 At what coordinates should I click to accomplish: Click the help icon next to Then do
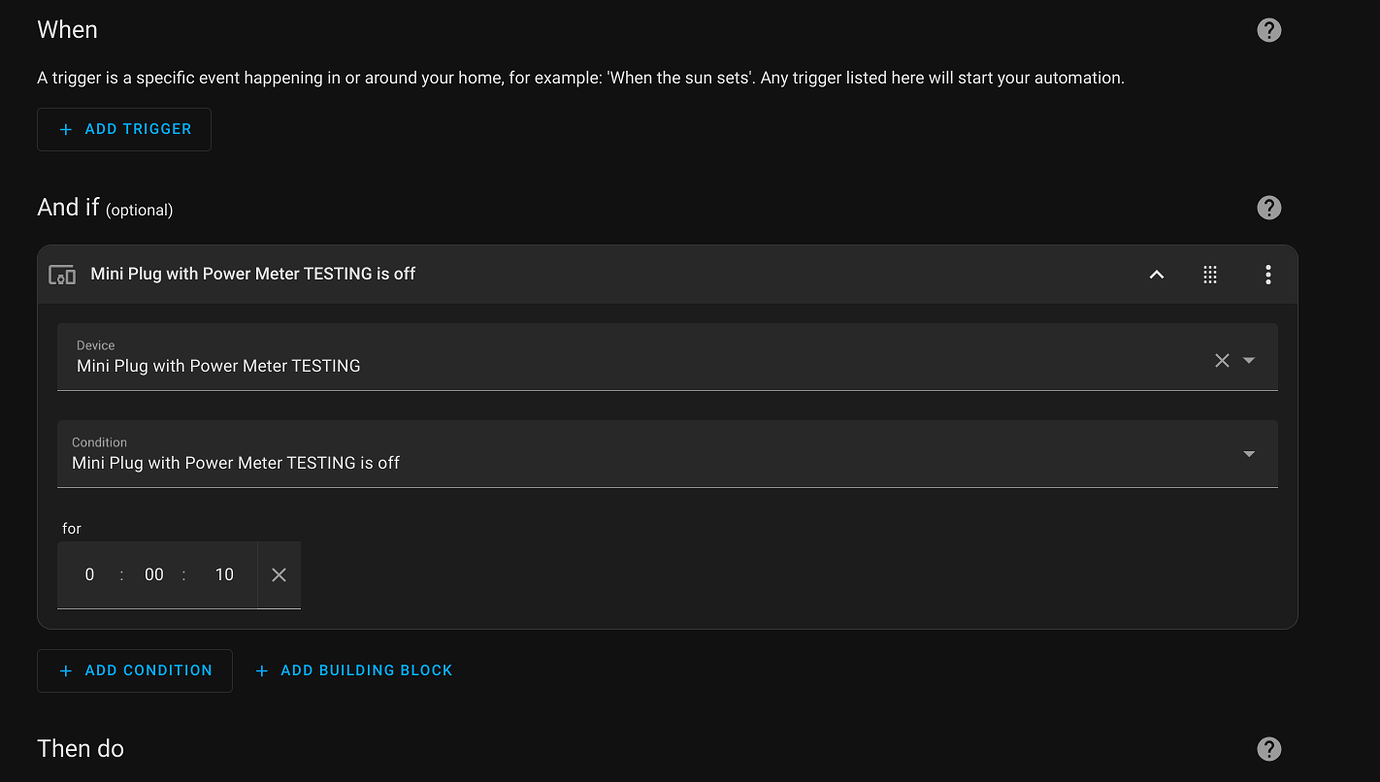pos(1268,748)
